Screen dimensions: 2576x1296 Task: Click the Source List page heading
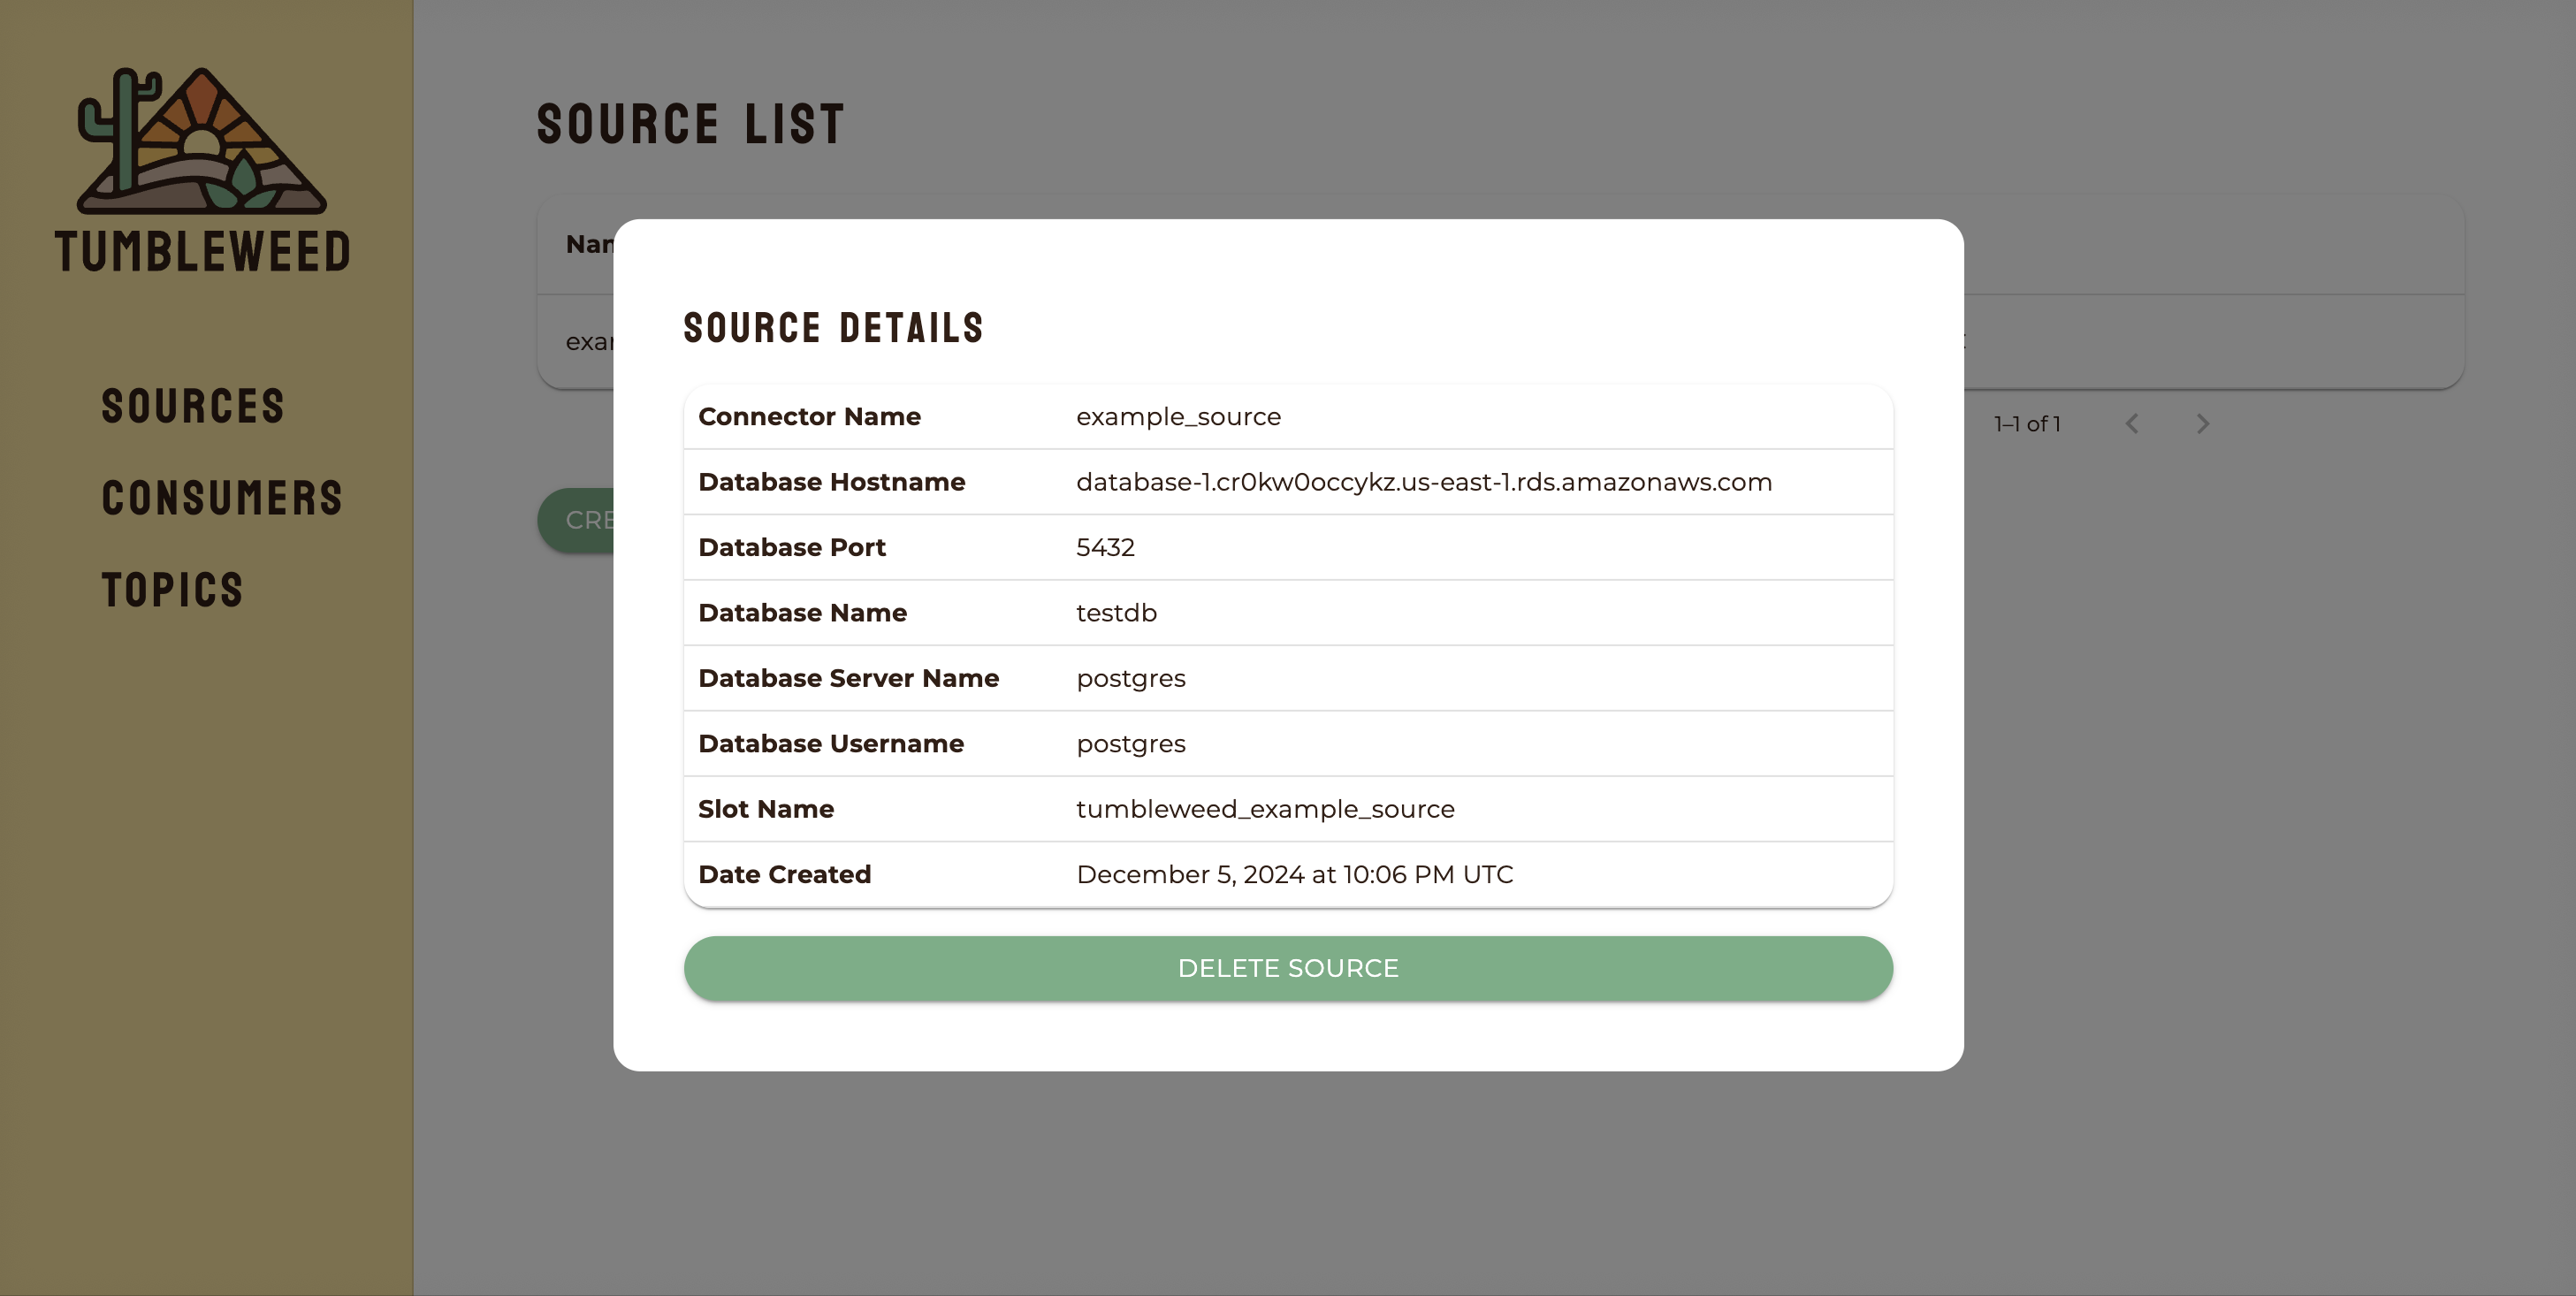tap(691, 124)
